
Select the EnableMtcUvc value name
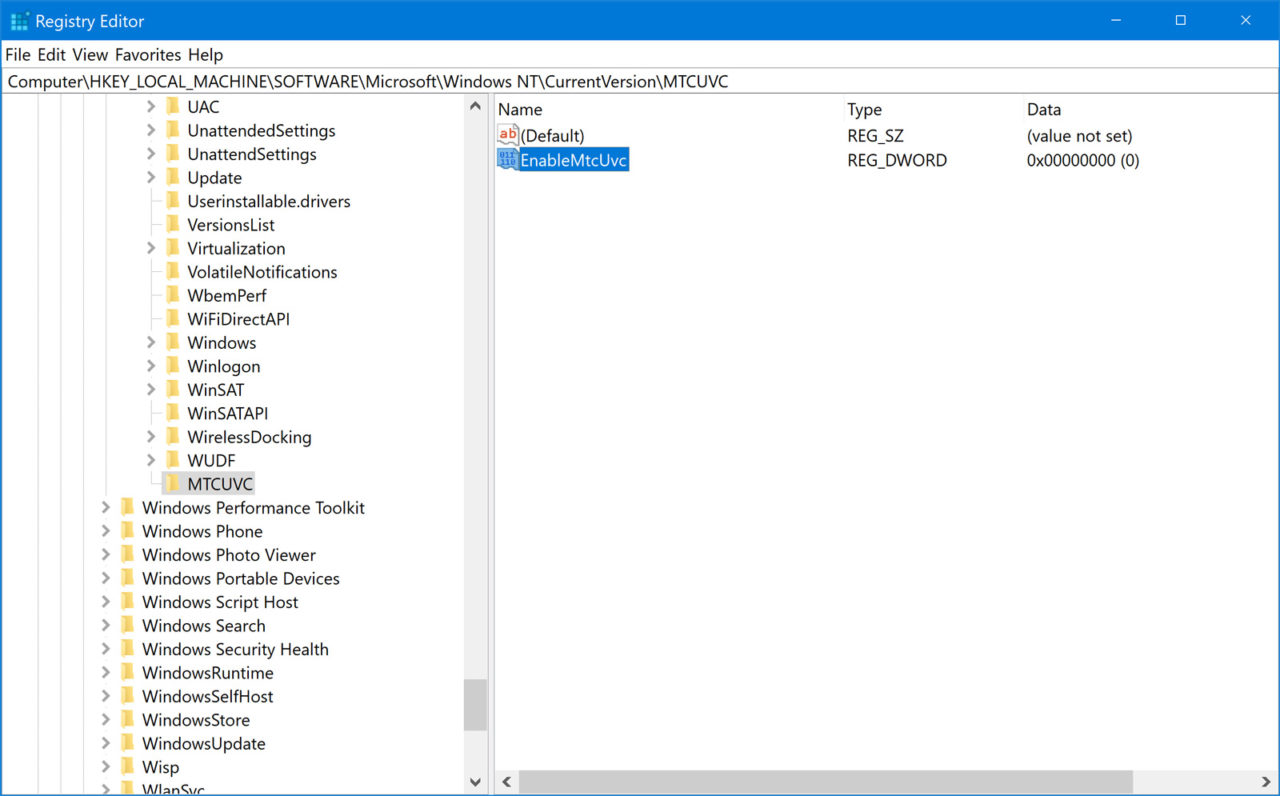[574, 160]
